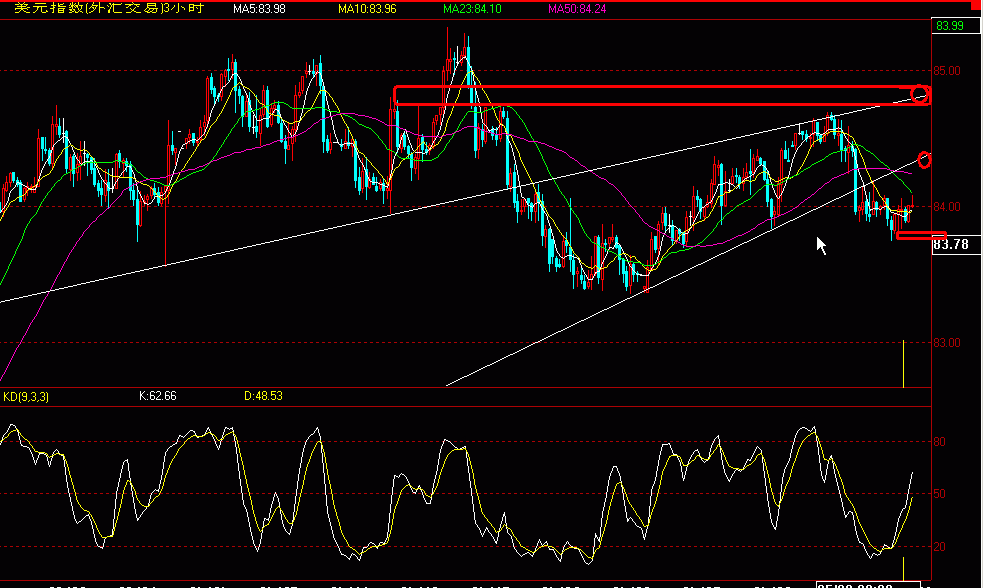Click the 83.00 price axis label
The height and width of the screenshot is (588, 983).
pyautogui.click(x=947, y=343)
